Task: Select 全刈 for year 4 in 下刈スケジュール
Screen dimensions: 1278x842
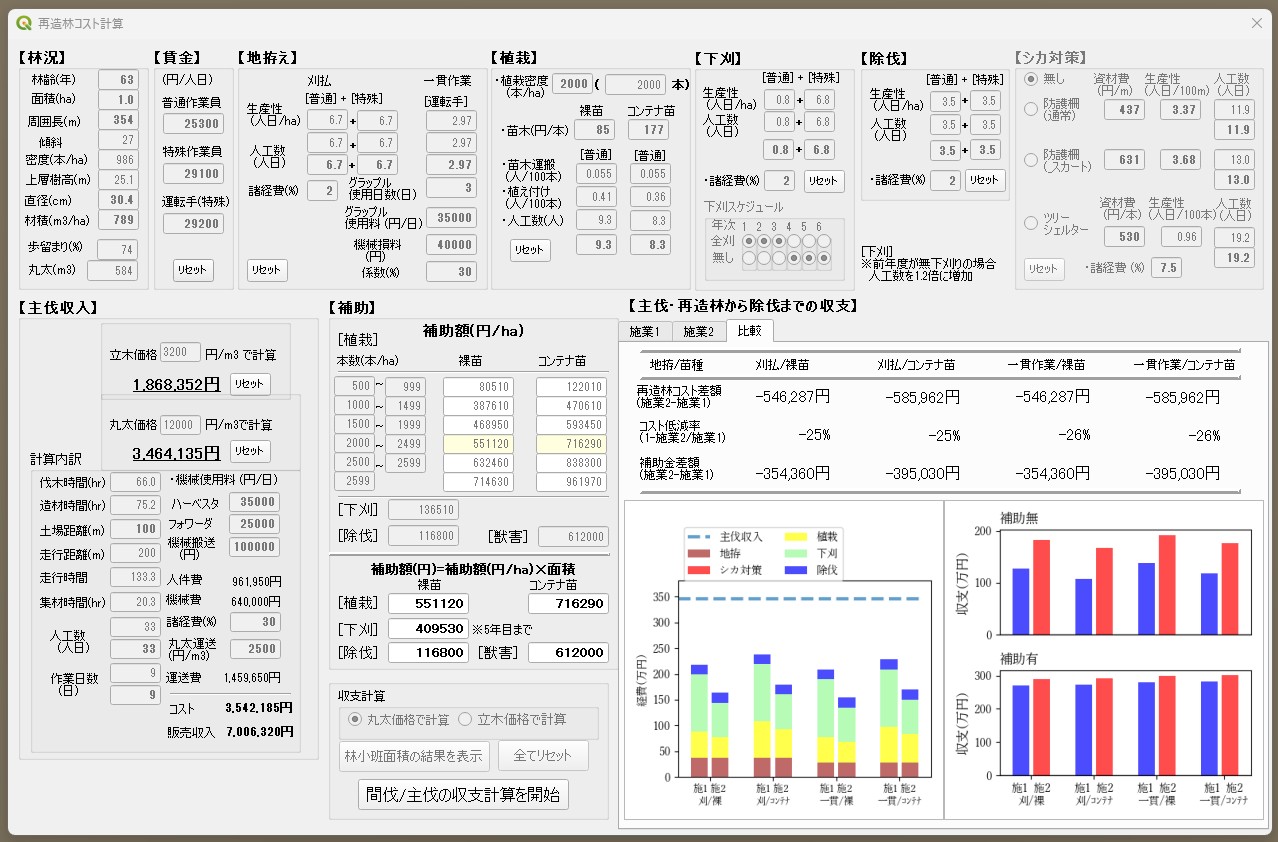Action: click(x=793, y=241)
